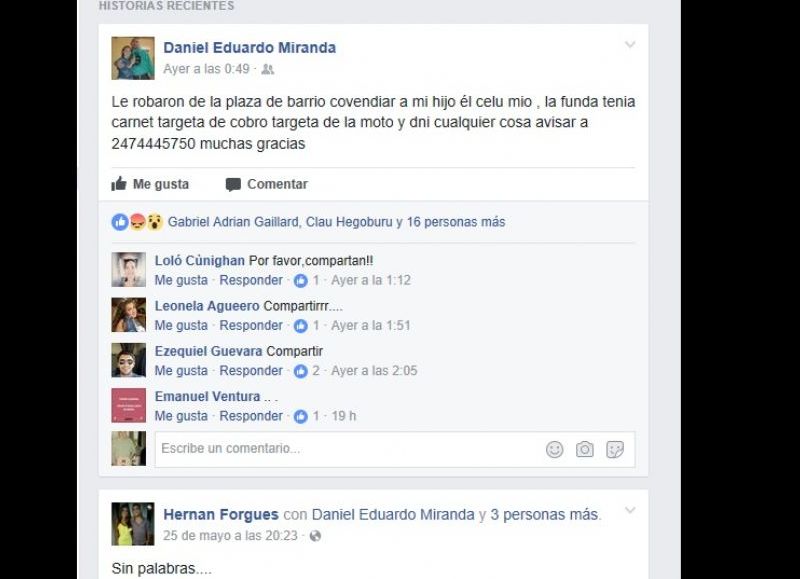
Task: Click the thumbs-up icon beside Me gusta
Action: 119,184
